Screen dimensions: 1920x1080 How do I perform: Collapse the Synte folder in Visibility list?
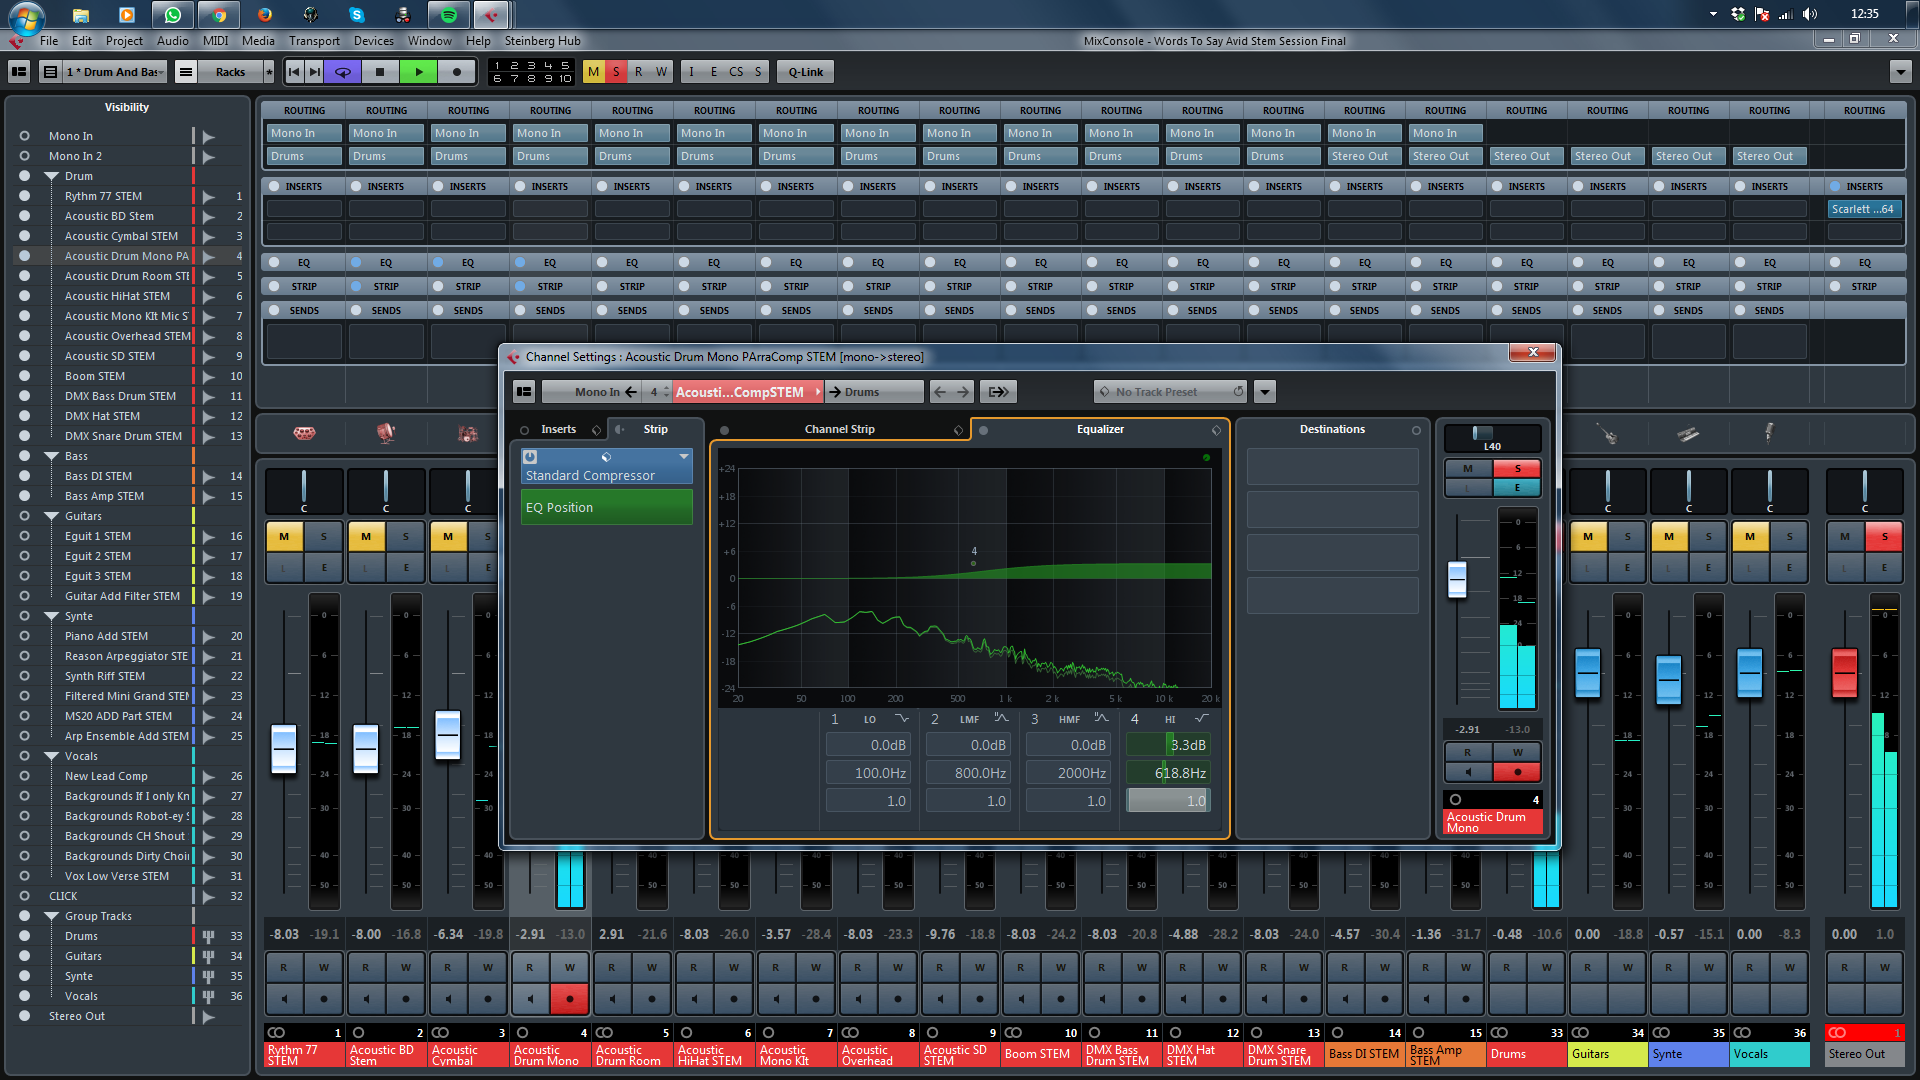pos(51,616)
